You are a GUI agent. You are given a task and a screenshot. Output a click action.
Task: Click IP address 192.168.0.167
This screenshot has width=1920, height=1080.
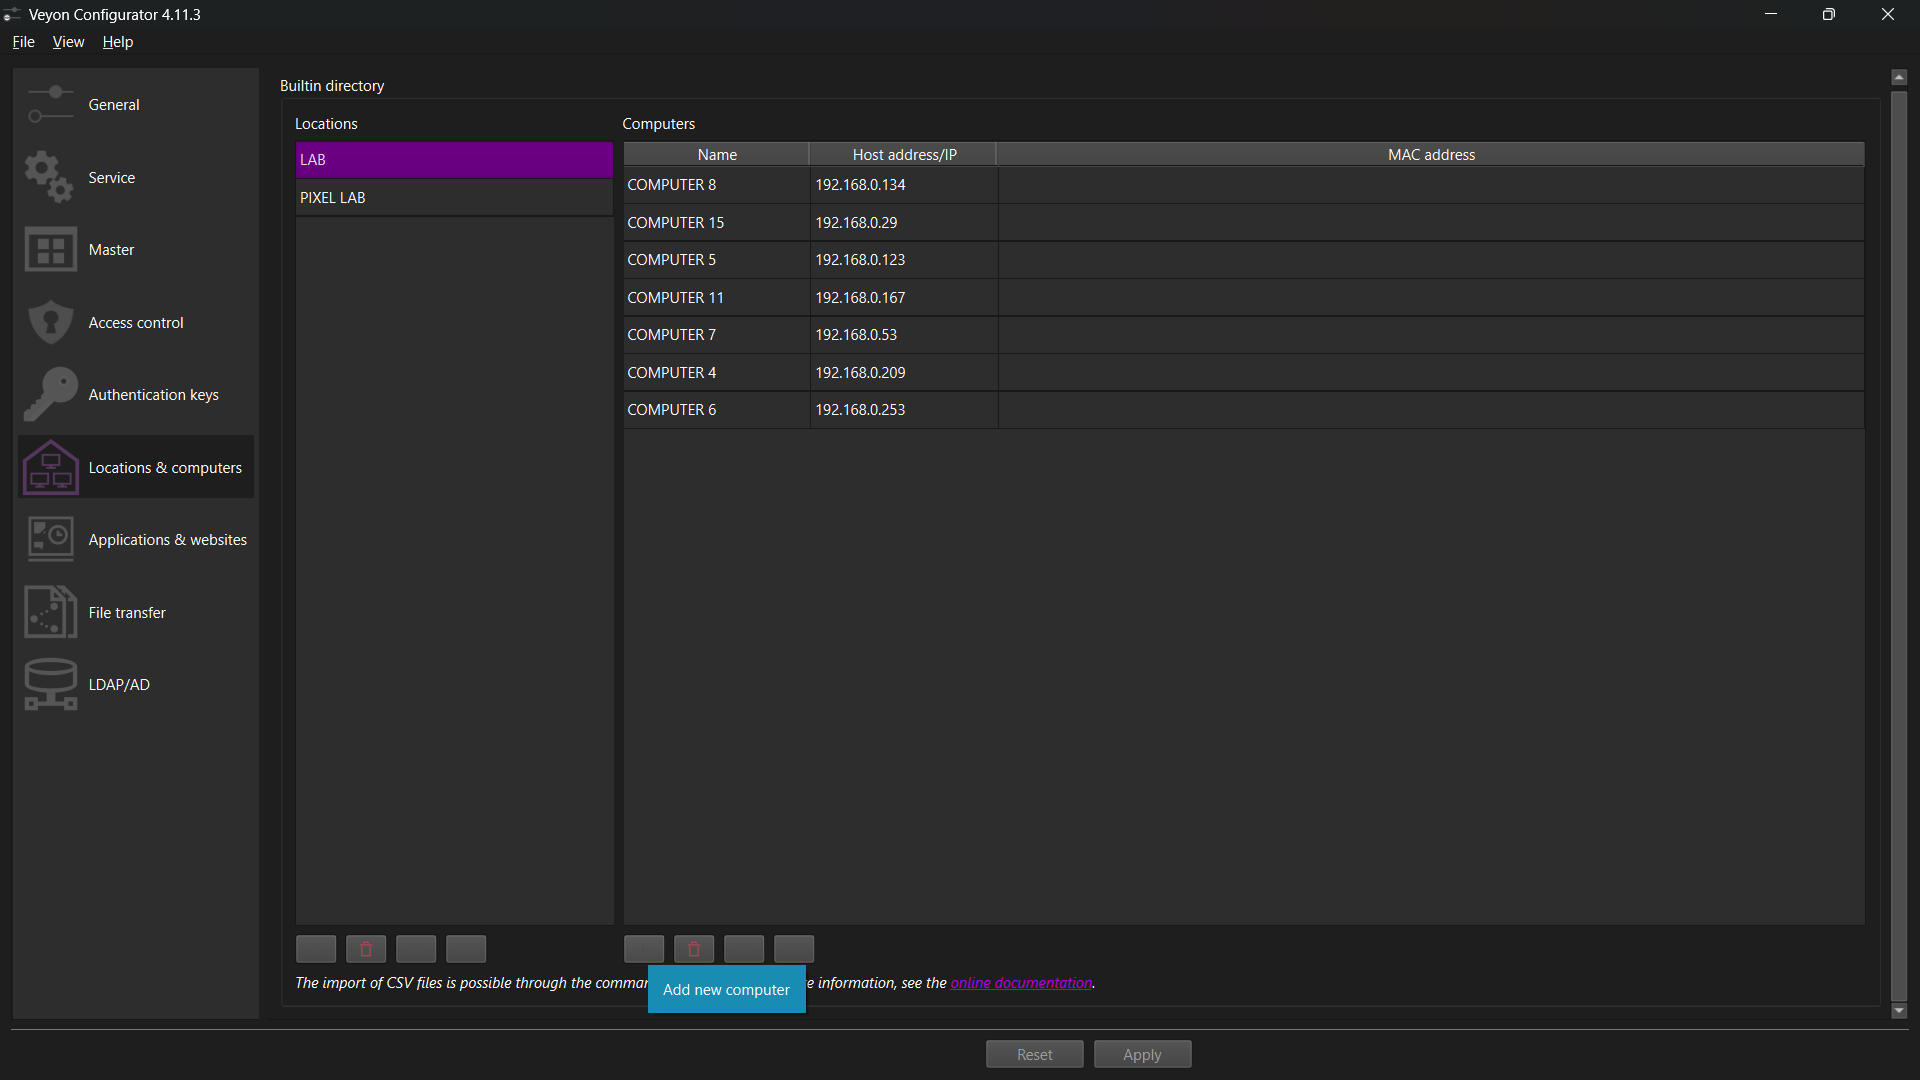904,298
